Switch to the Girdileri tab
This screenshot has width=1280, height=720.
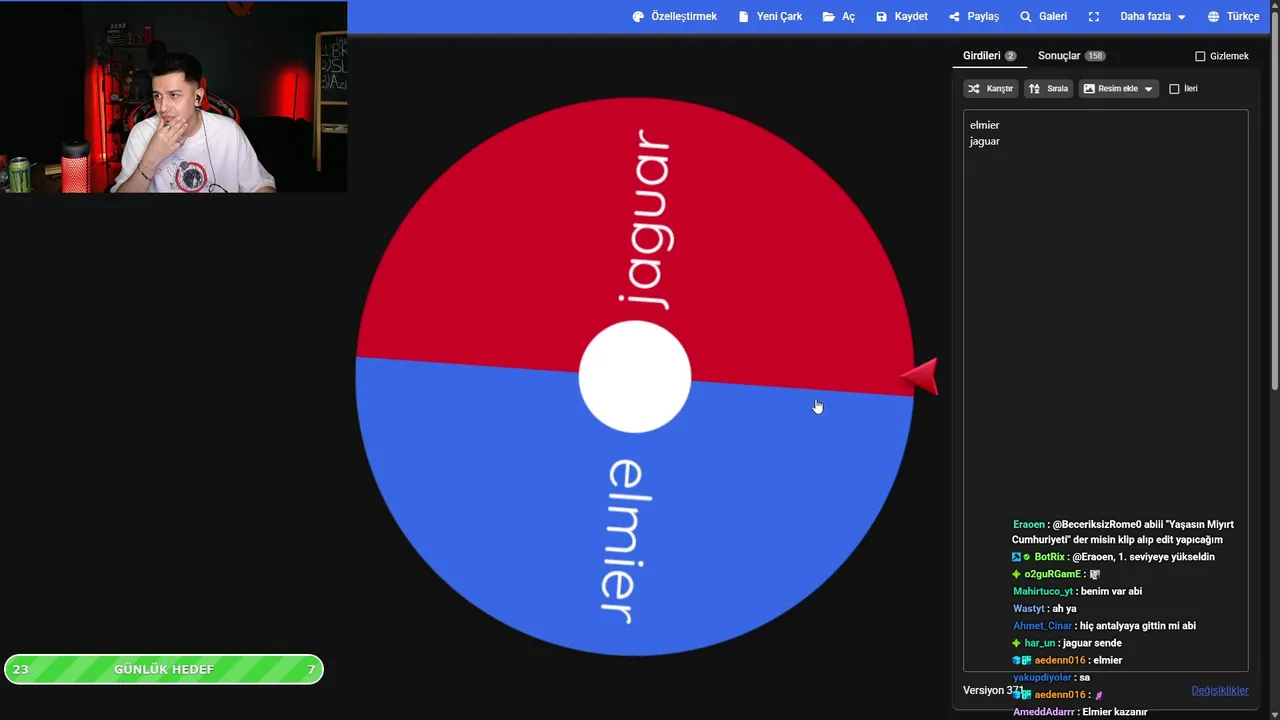[x=989, y=56]
